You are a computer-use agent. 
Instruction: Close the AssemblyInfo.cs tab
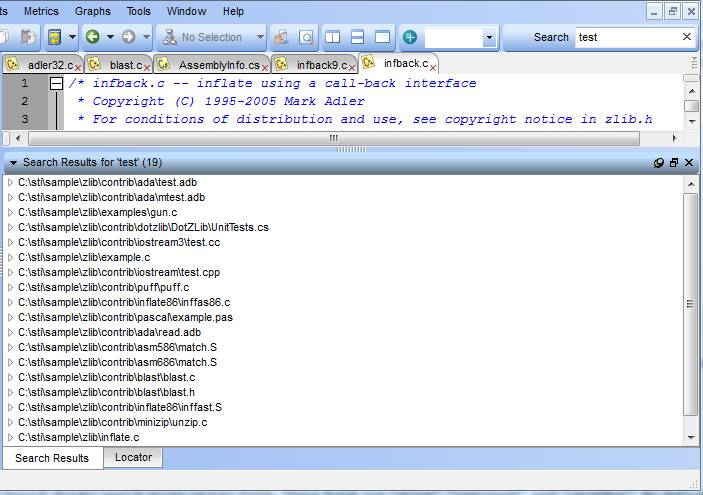pyautogui.click(x=265, y=68)
